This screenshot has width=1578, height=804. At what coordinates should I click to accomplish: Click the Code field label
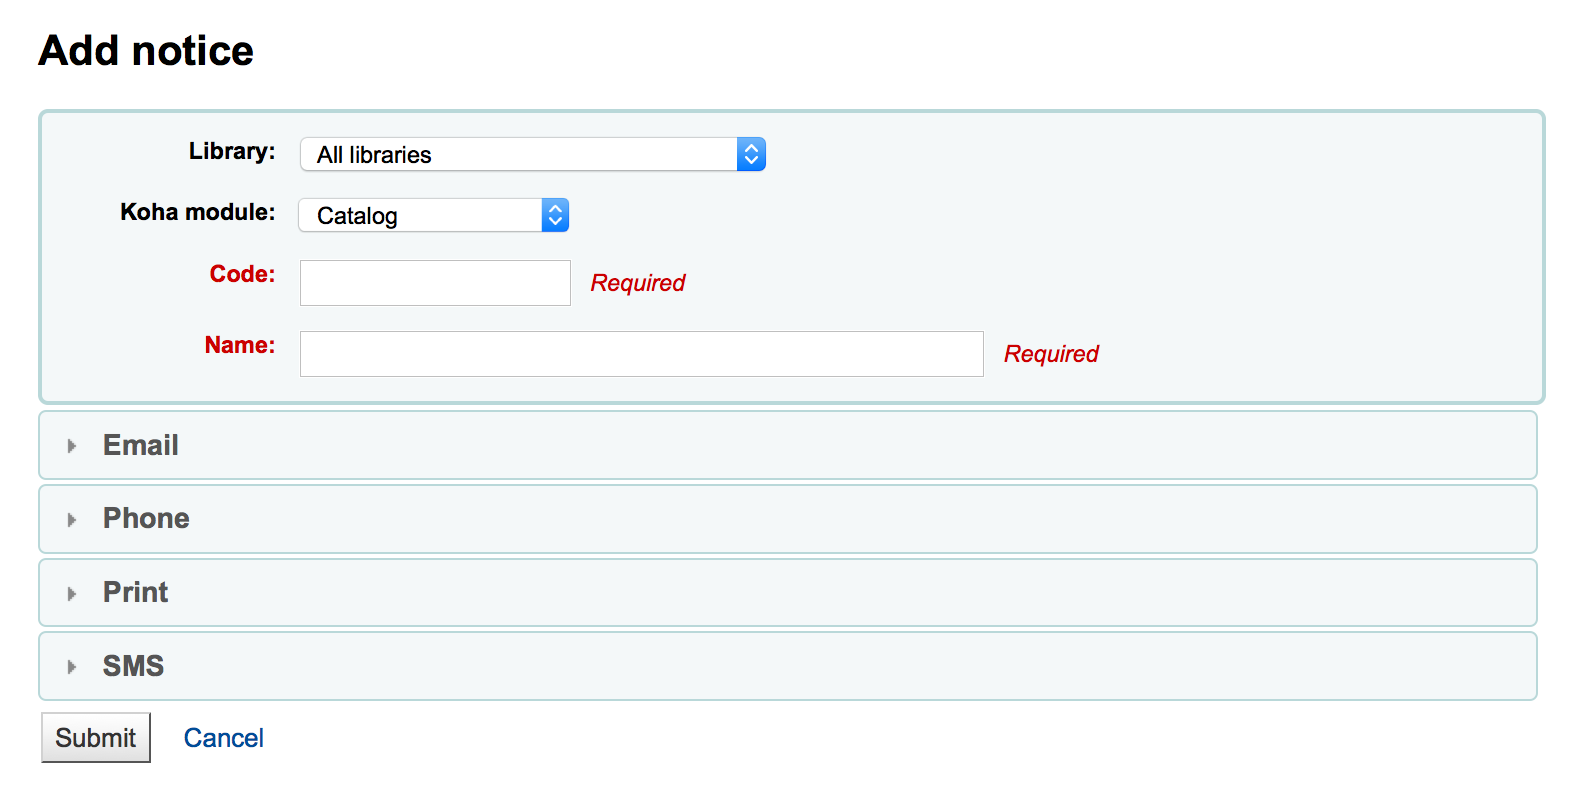point(242,274)
